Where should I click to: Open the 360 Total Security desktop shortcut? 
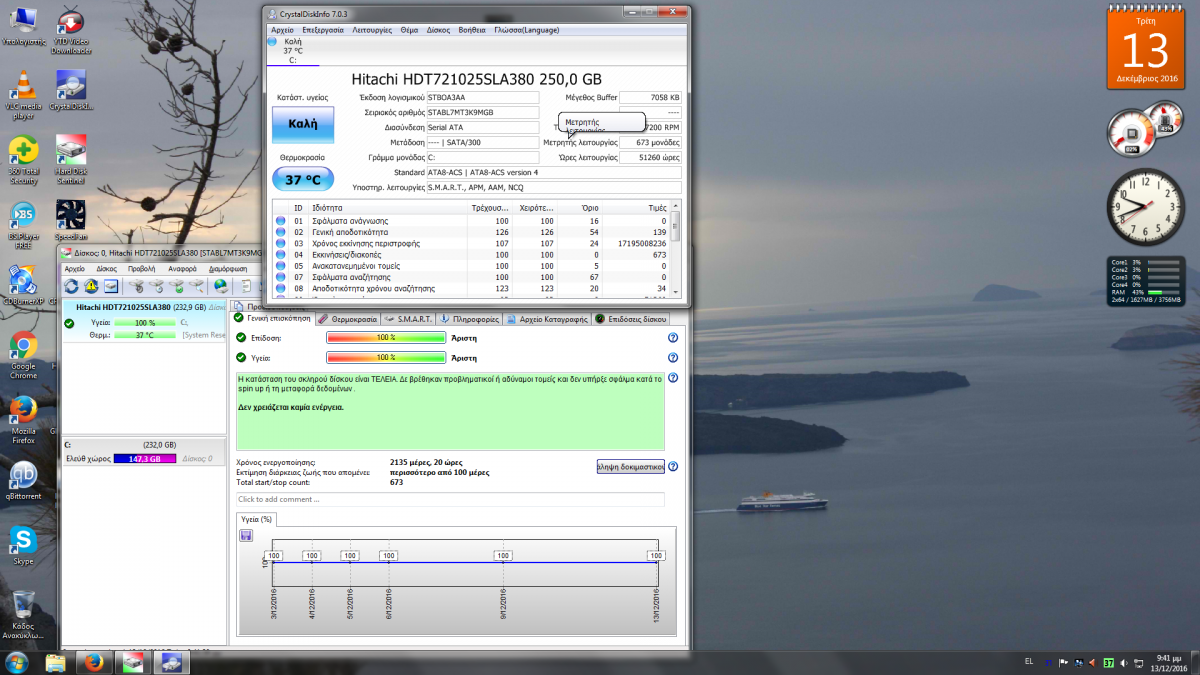23,160
